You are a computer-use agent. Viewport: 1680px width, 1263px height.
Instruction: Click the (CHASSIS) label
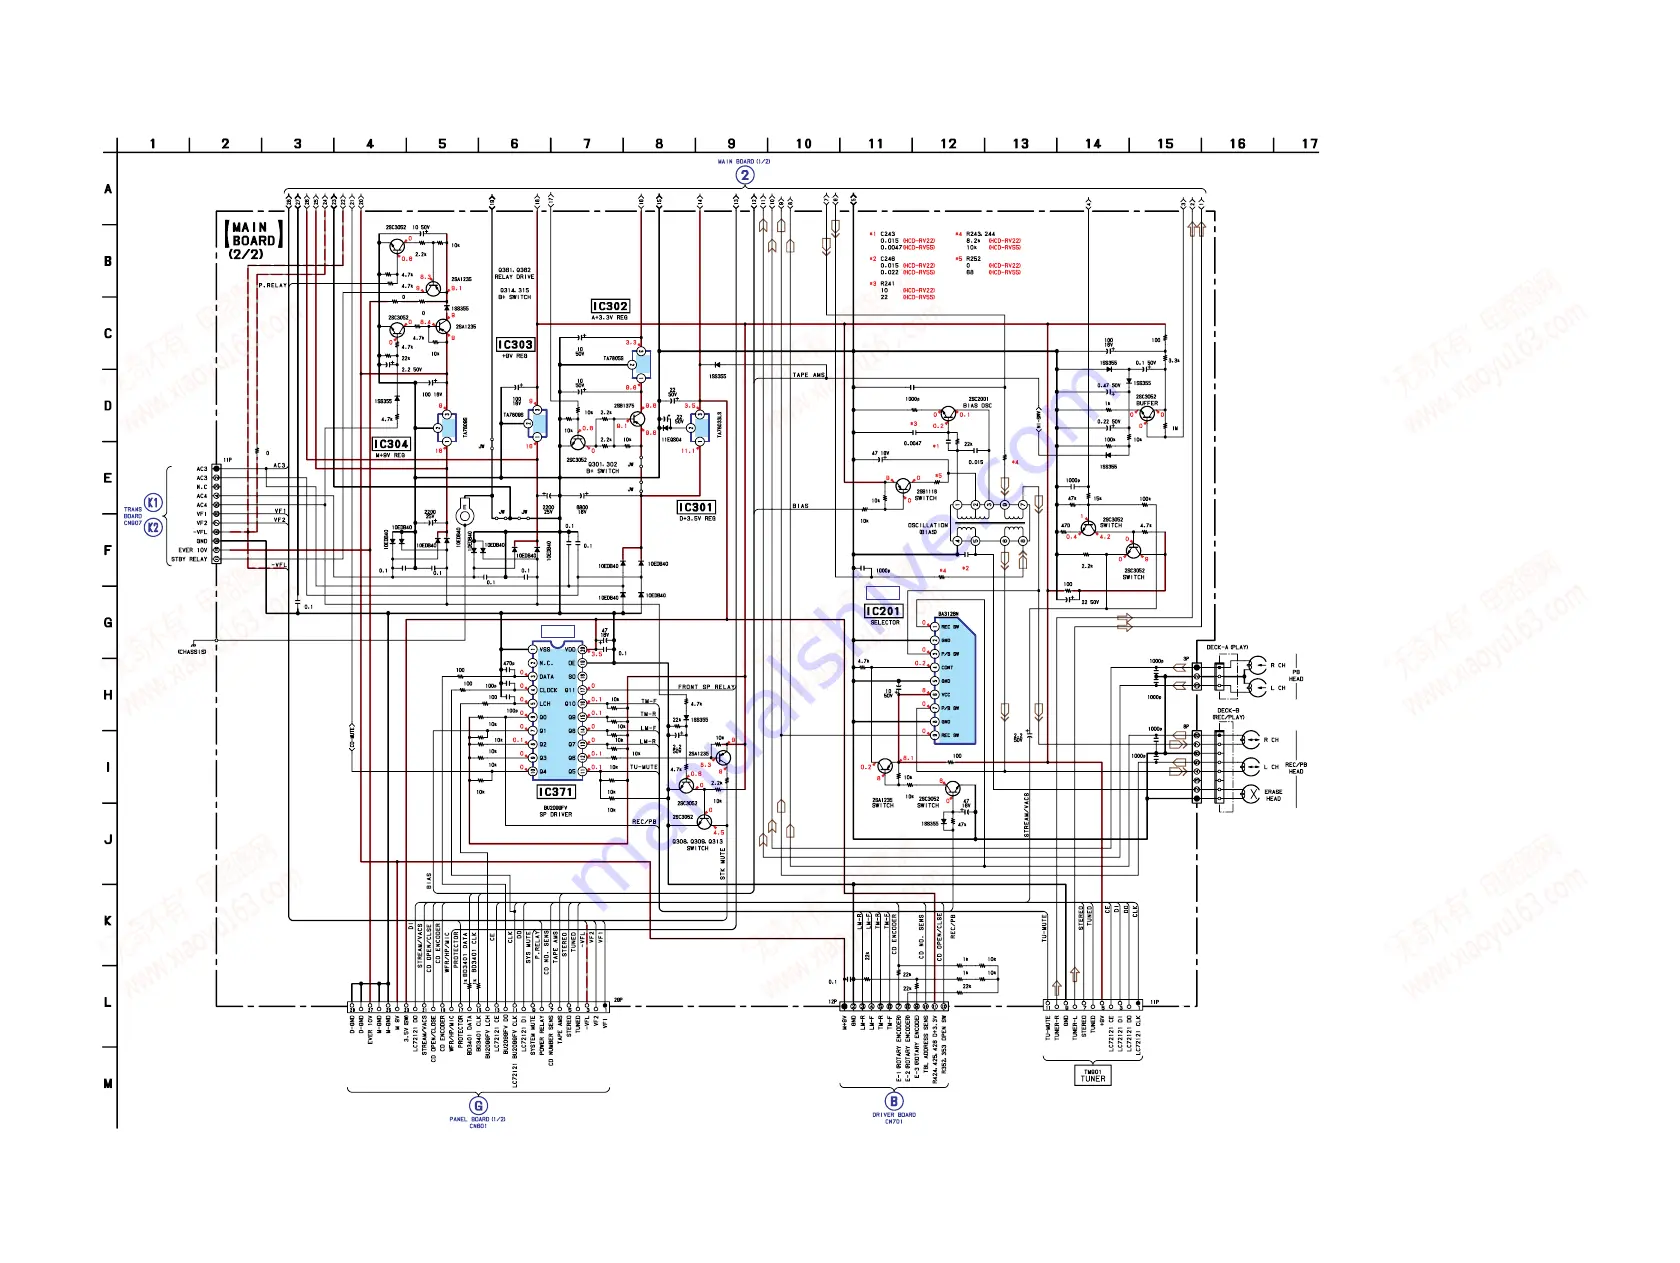coord(192,652)
